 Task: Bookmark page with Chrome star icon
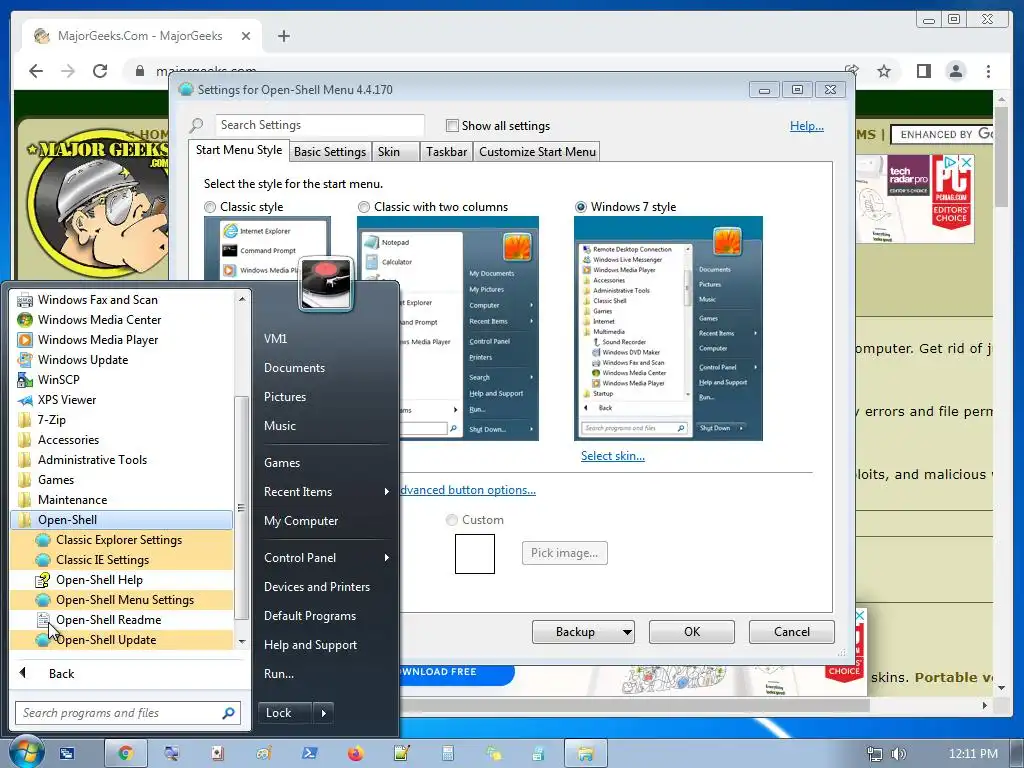884,71
